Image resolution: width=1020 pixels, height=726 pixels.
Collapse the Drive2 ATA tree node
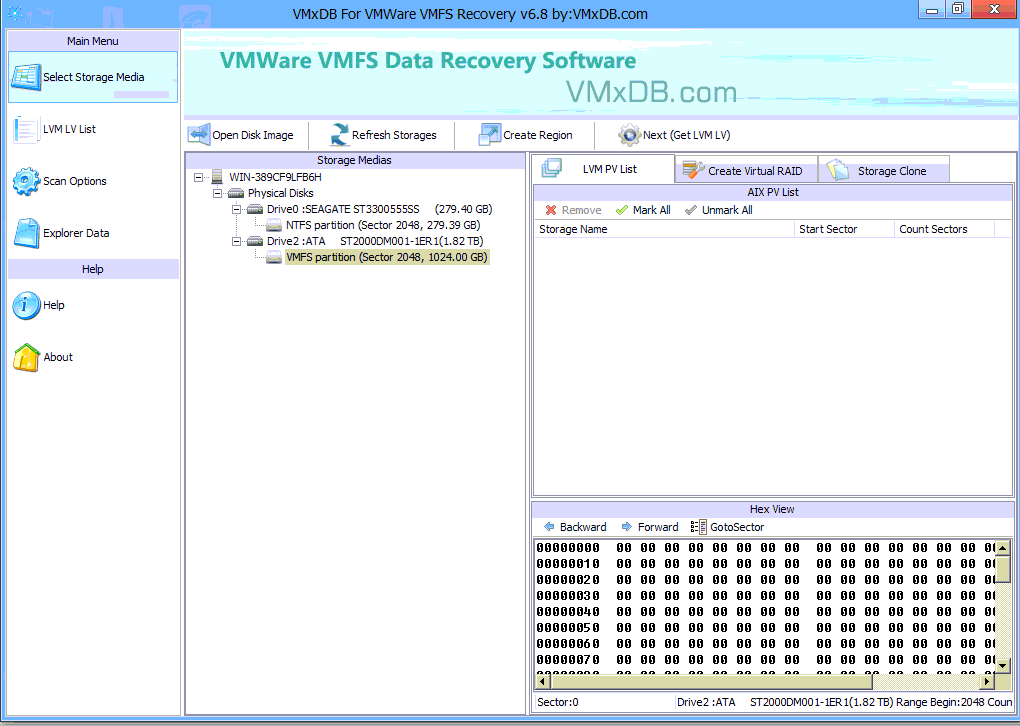[x=236, y=241]
